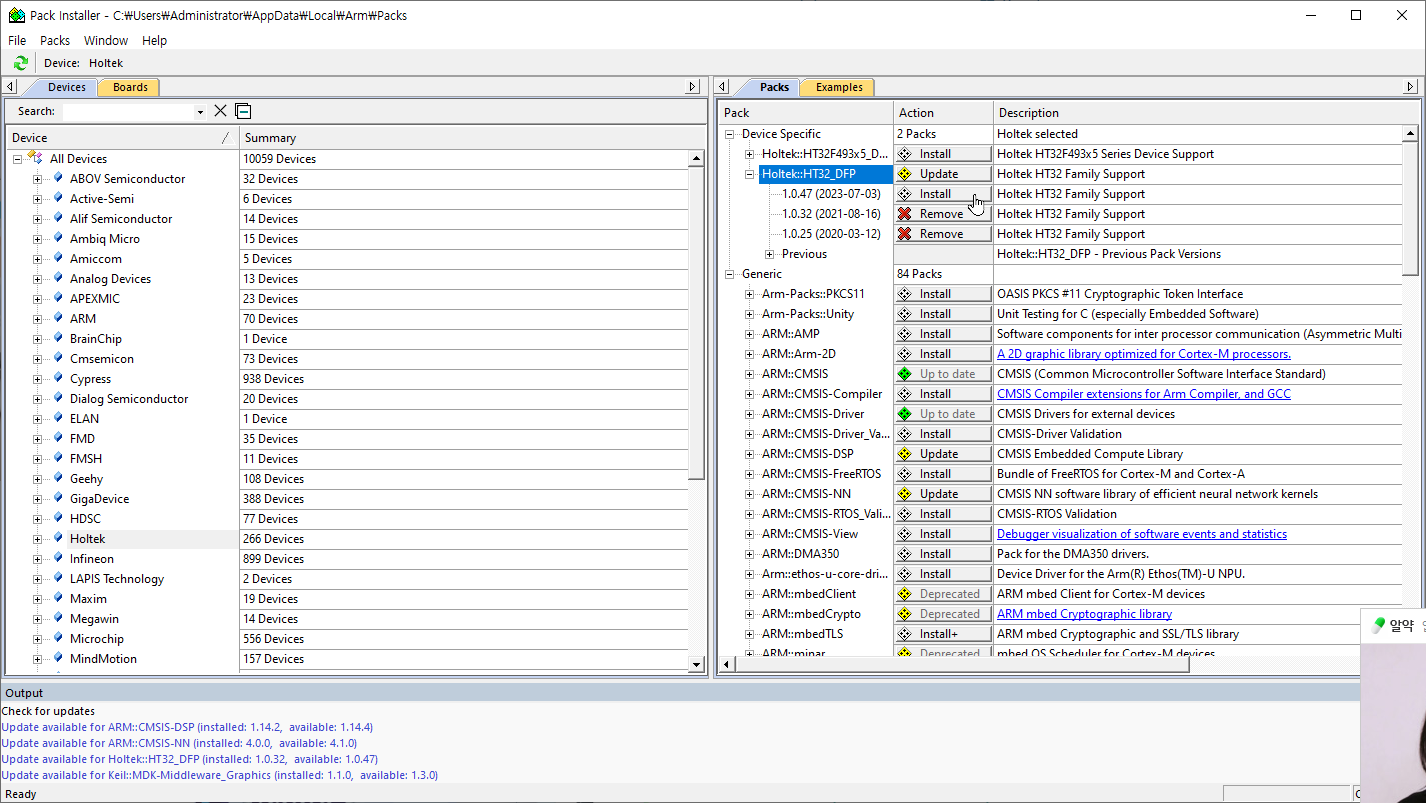
Task: Collapse the Holtek::HT32_DFP pack node
Action: tap(750, 174)
